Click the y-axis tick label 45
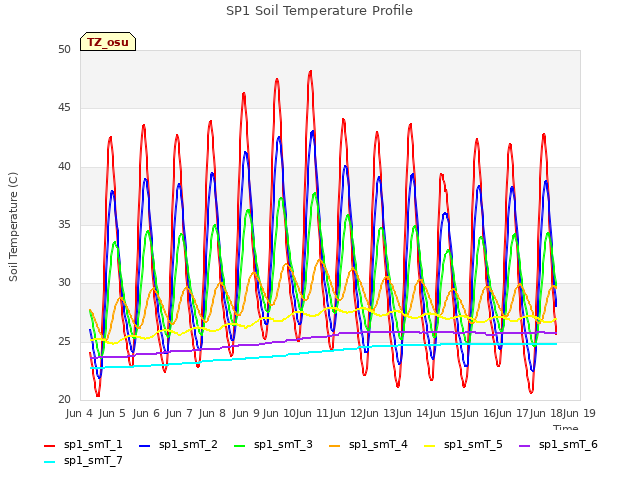 point(64,108)
